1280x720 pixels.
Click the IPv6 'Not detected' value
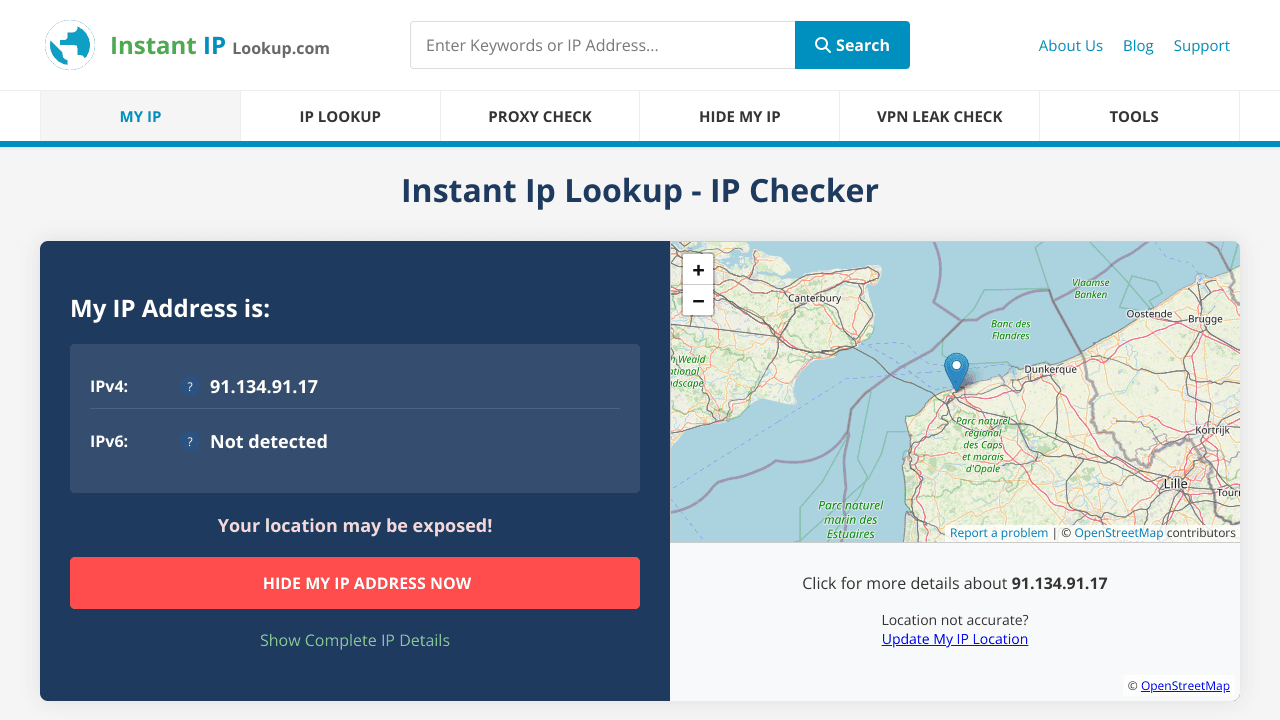tap(269, 441)
